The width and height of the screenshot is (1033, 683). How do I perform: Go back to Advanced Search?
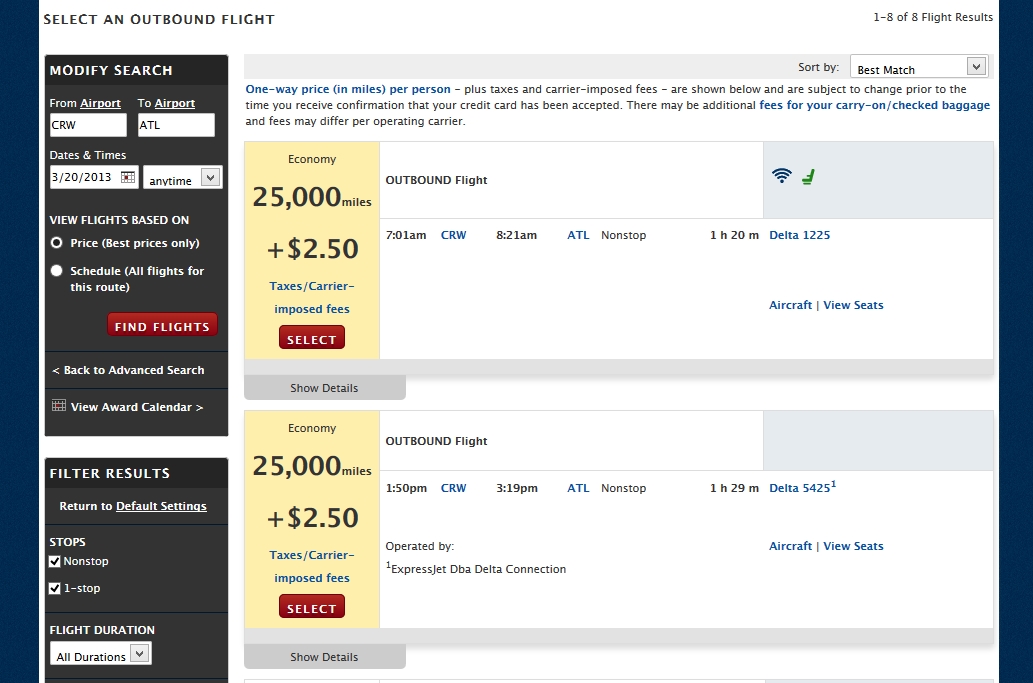pyautogui.click(x=128, y=370)
